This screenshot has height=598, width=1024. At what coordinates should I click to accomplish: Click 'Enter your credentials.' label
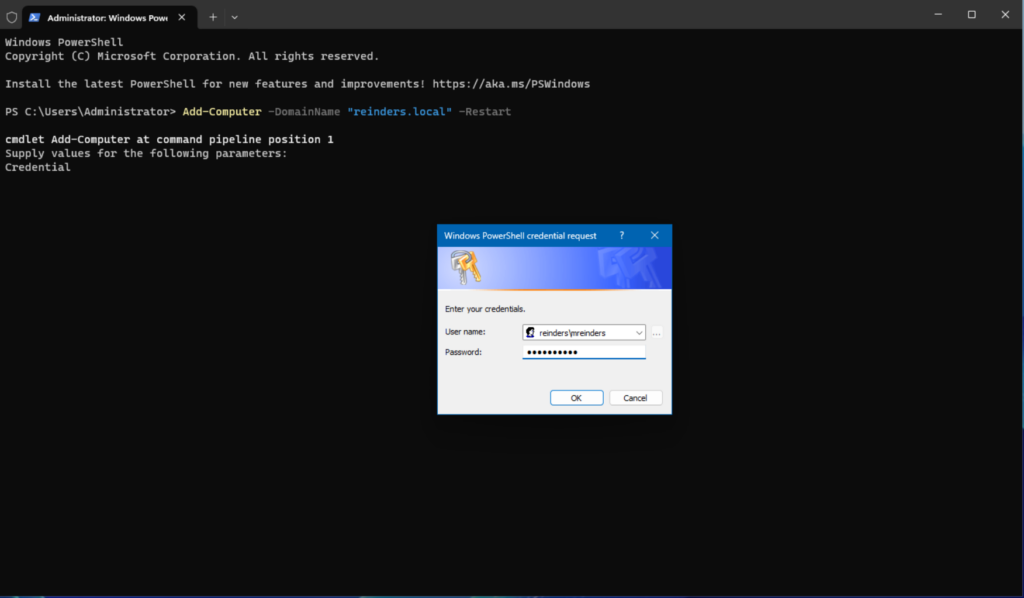click(x=485, y=309)
